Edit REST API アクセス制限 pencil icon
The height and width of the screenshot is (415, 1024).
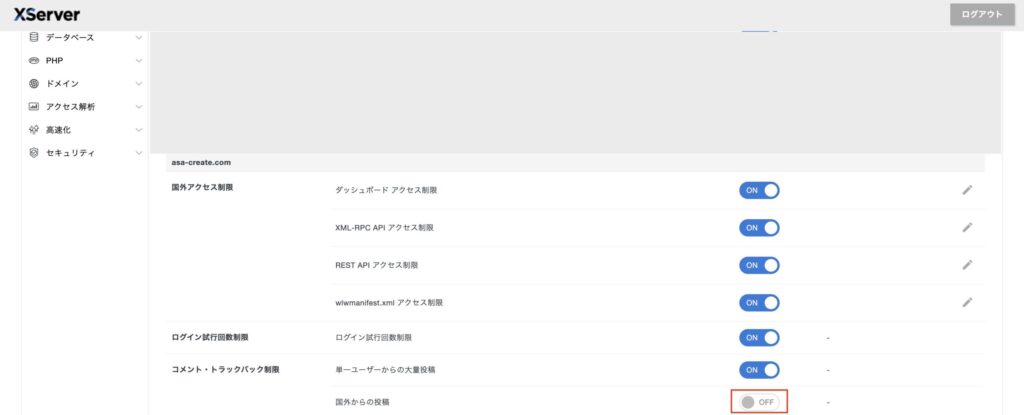tap(967, 265)
